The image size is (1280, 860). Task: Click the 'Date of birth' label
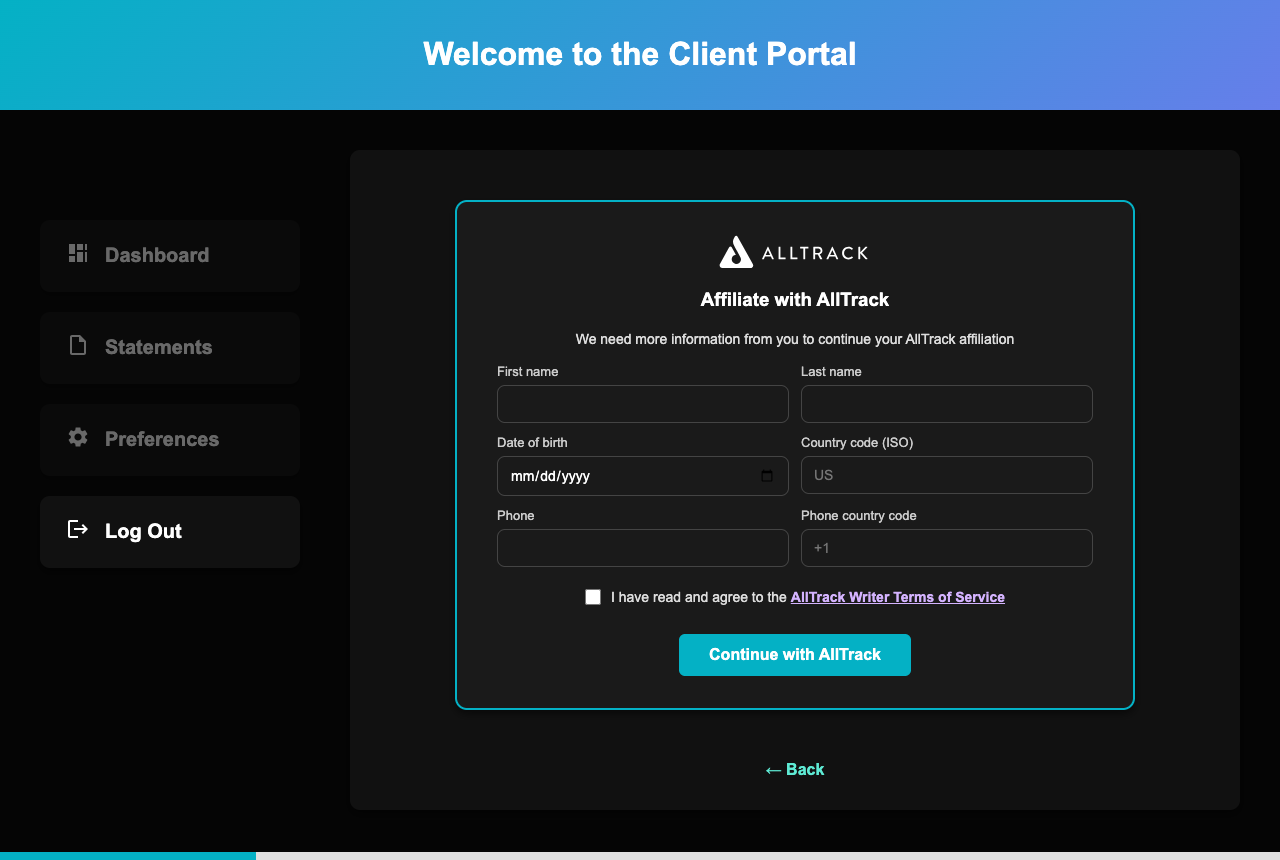532,443
